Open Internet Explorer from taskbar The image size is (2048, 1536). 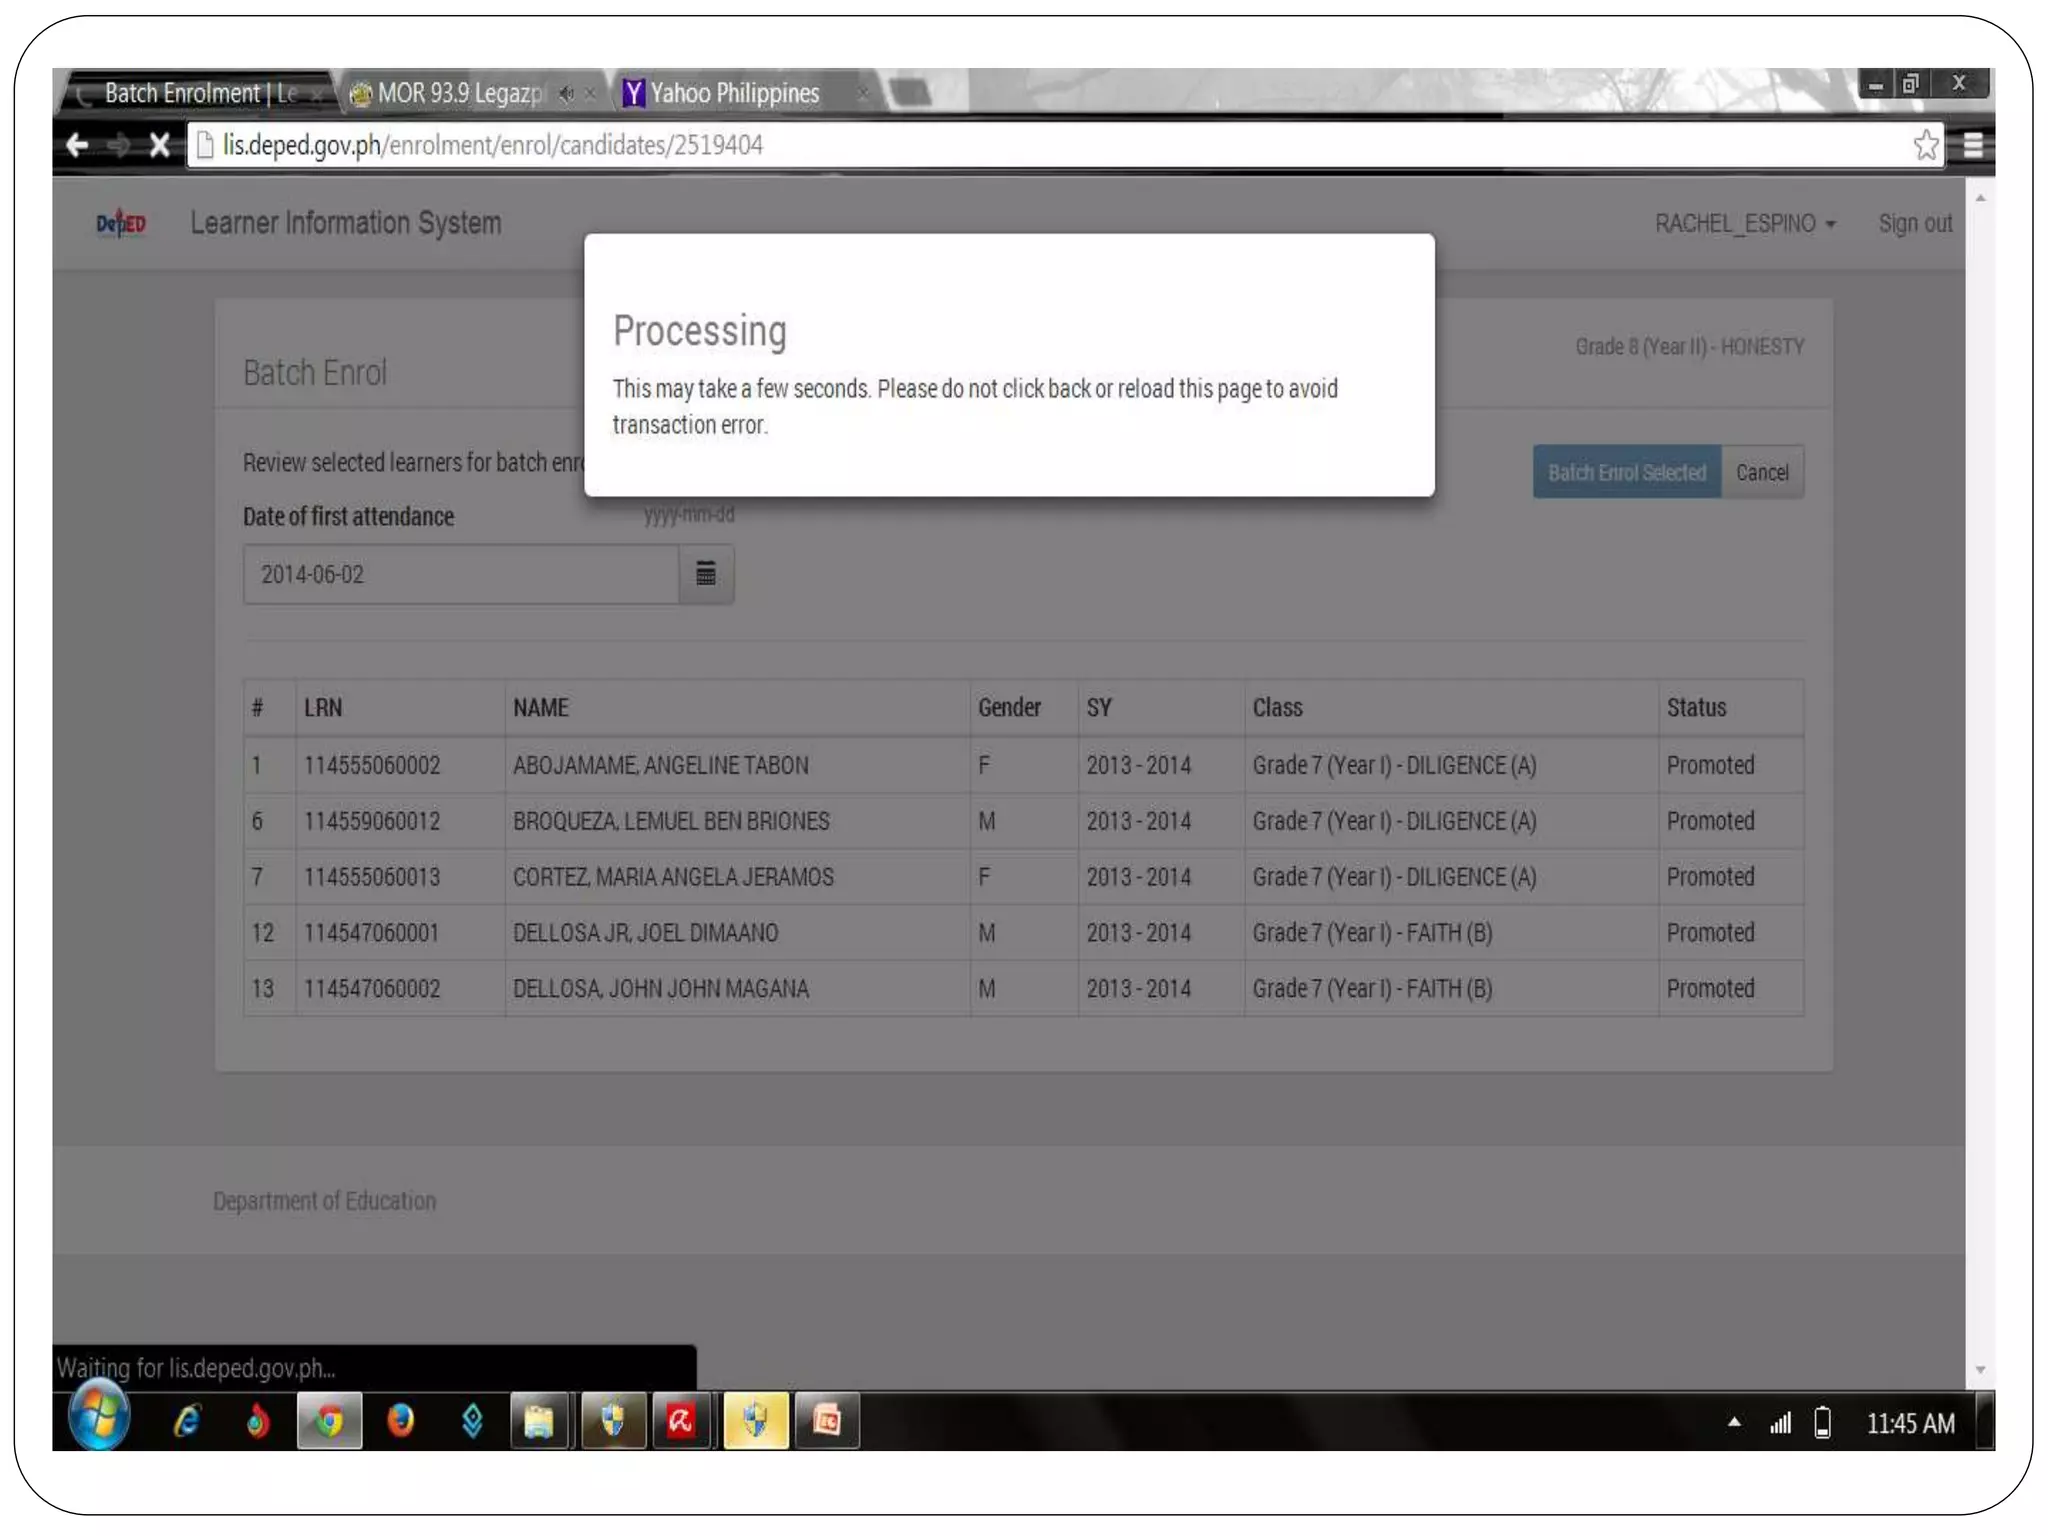pos(187,1421)
